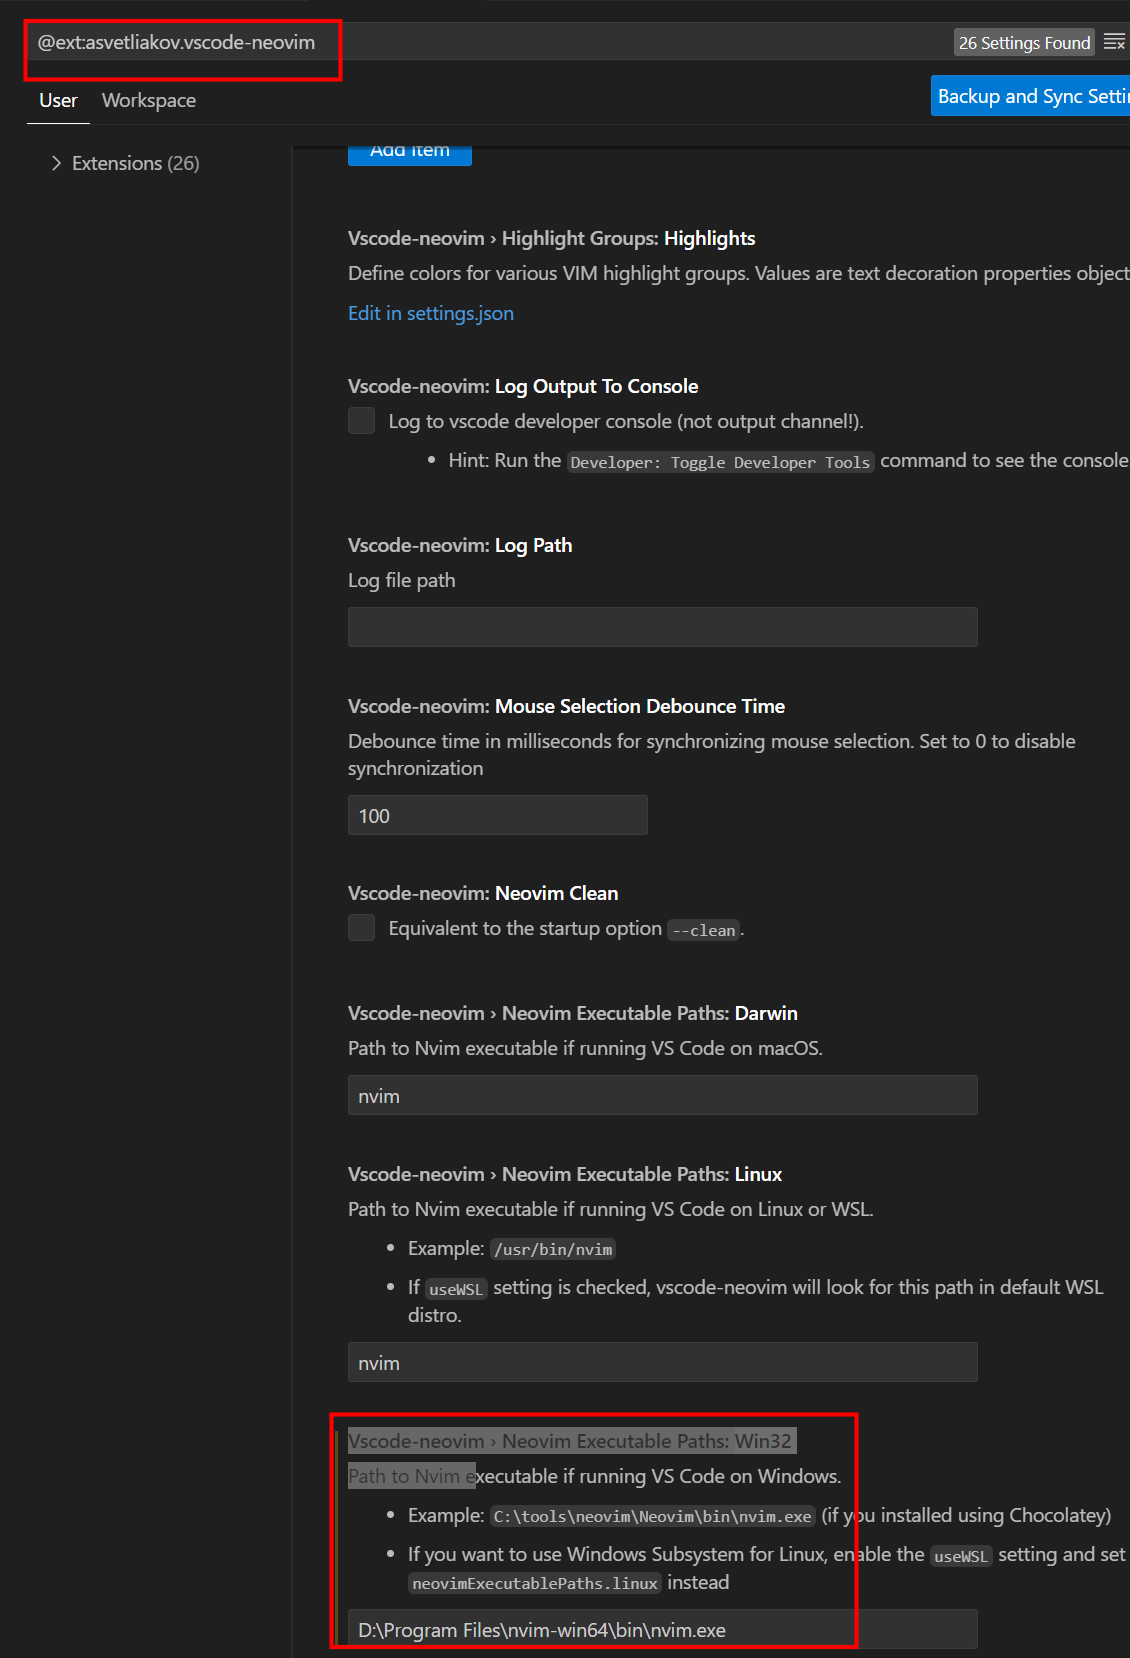1130x1658 pixels.
Task: Click the Neovim Executable Paths: Win32 title
Action: pos(570,1441)
